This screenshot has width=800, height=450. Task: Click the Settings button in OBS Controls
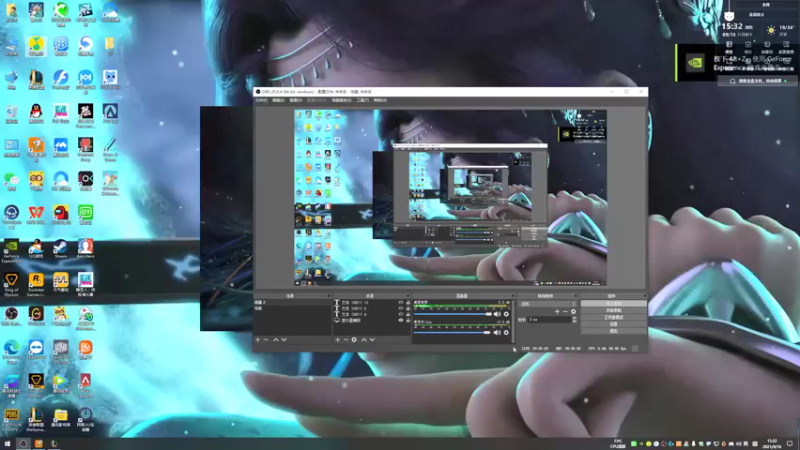click(613, 324)
